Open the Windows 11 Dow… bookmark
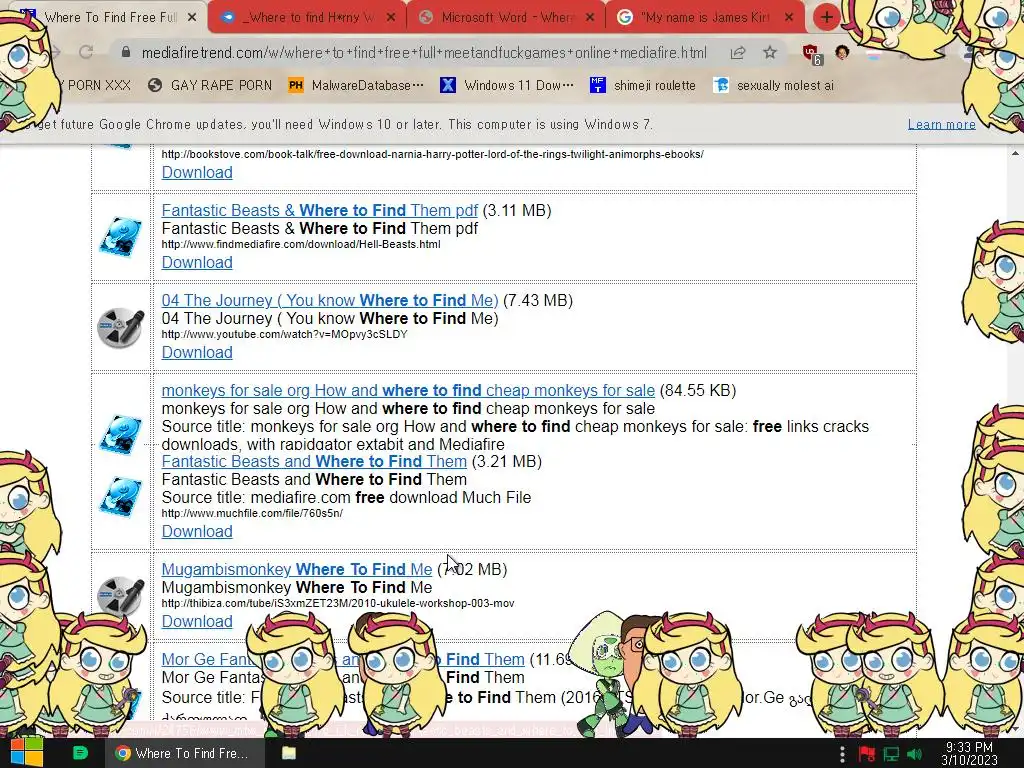The image size is (1024, 768). point(507,86)
